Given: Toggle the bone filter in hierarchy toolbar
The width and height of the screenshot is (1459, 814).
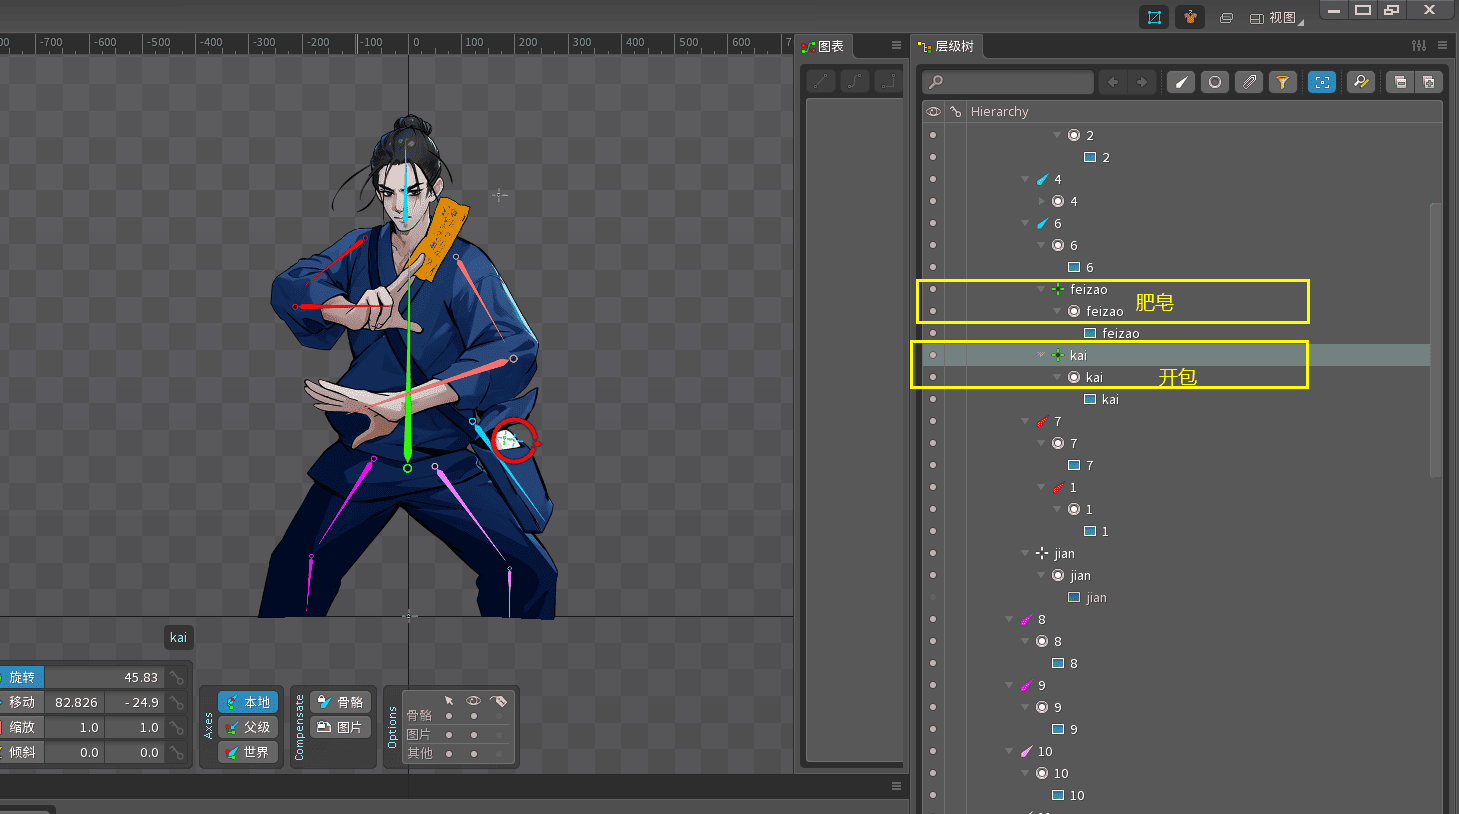Looking at the screenshot, I should pyautogui.click(x=1181, y=82).
